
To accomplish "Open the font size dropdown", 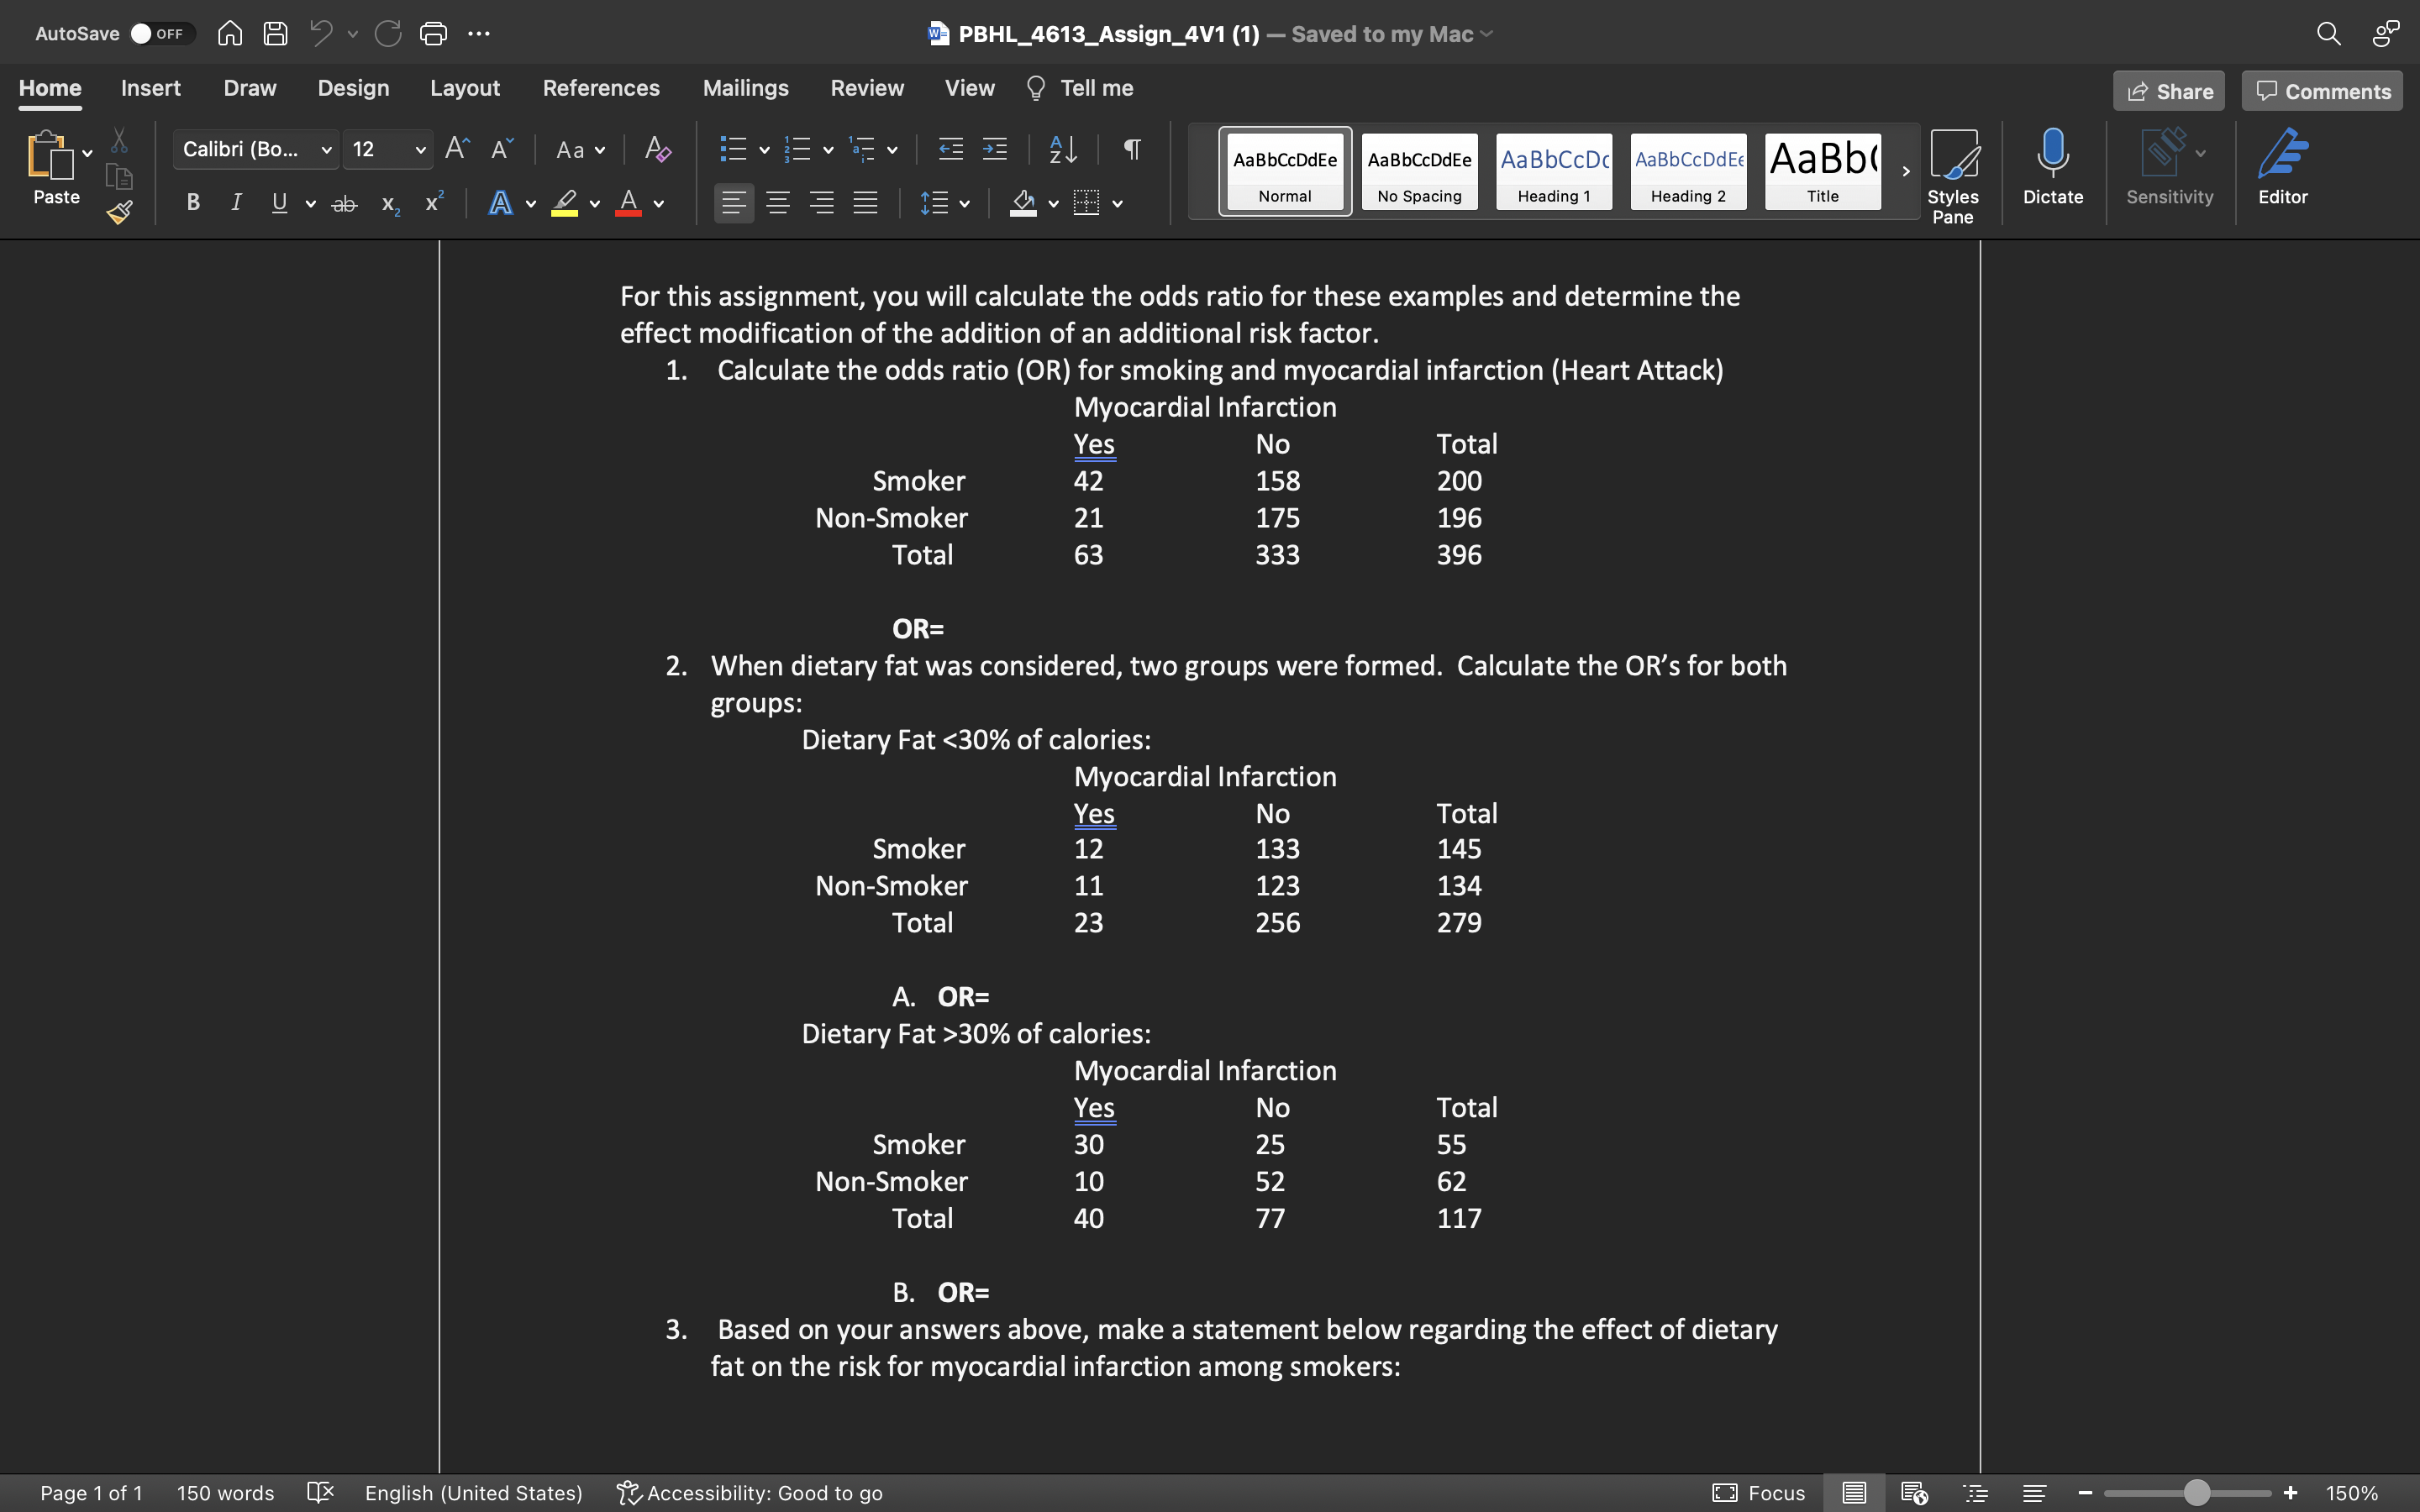I will coord(420,150).
